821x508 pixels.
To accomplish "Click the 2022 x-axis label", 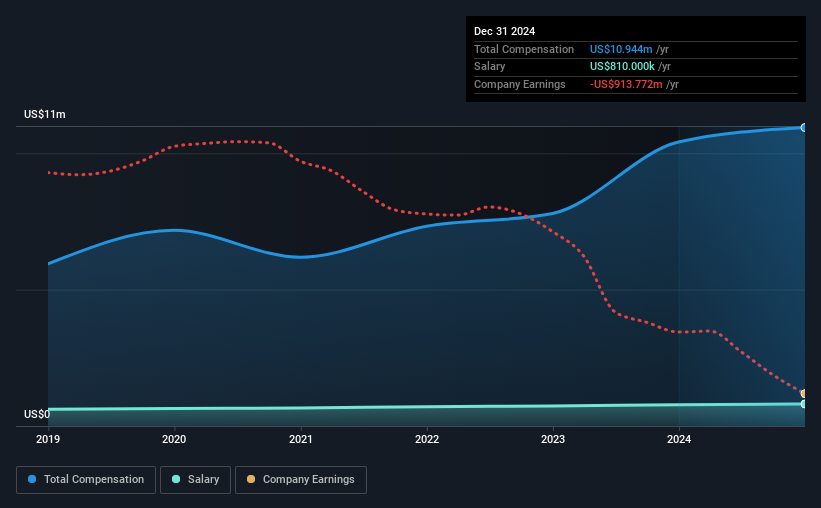I will [427, 439].
